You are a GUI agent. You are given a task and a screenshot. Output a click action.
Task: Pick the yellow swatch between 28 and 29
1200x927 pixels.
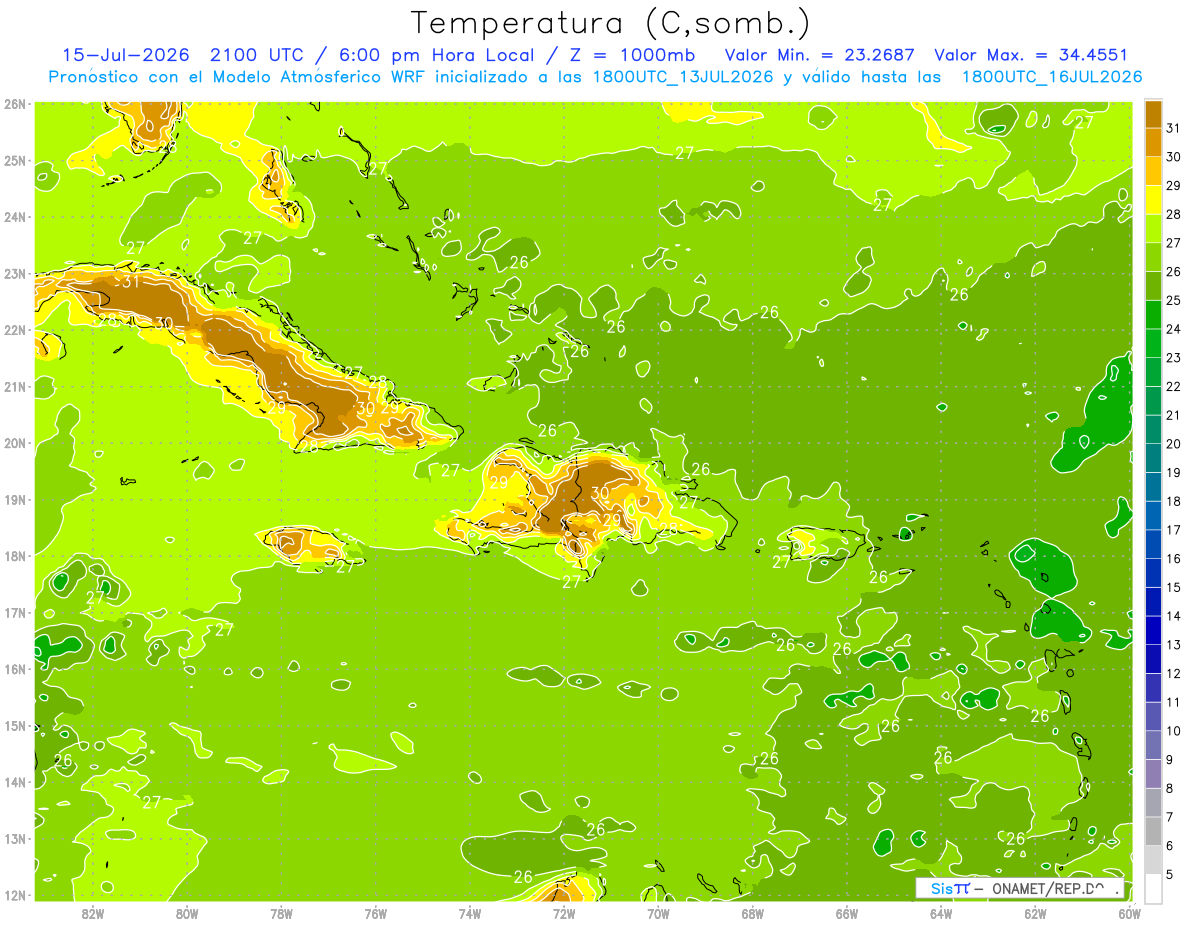[x=1153, y=200]
